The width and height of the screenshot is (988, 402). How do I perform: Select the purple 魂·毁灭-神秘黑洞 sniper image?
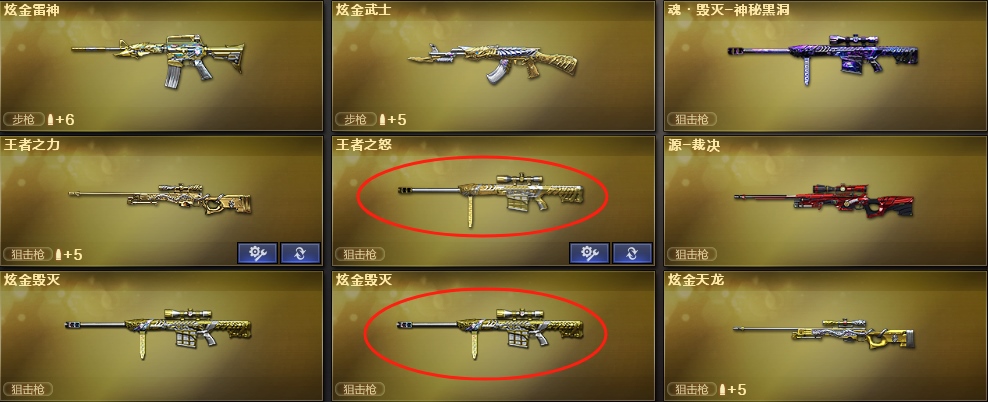tap(822, 57)
